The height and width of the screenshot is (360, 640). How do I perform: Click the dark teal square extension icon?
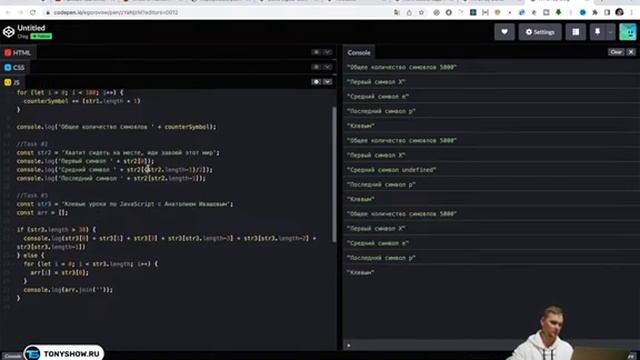click(x=473, y=13)
